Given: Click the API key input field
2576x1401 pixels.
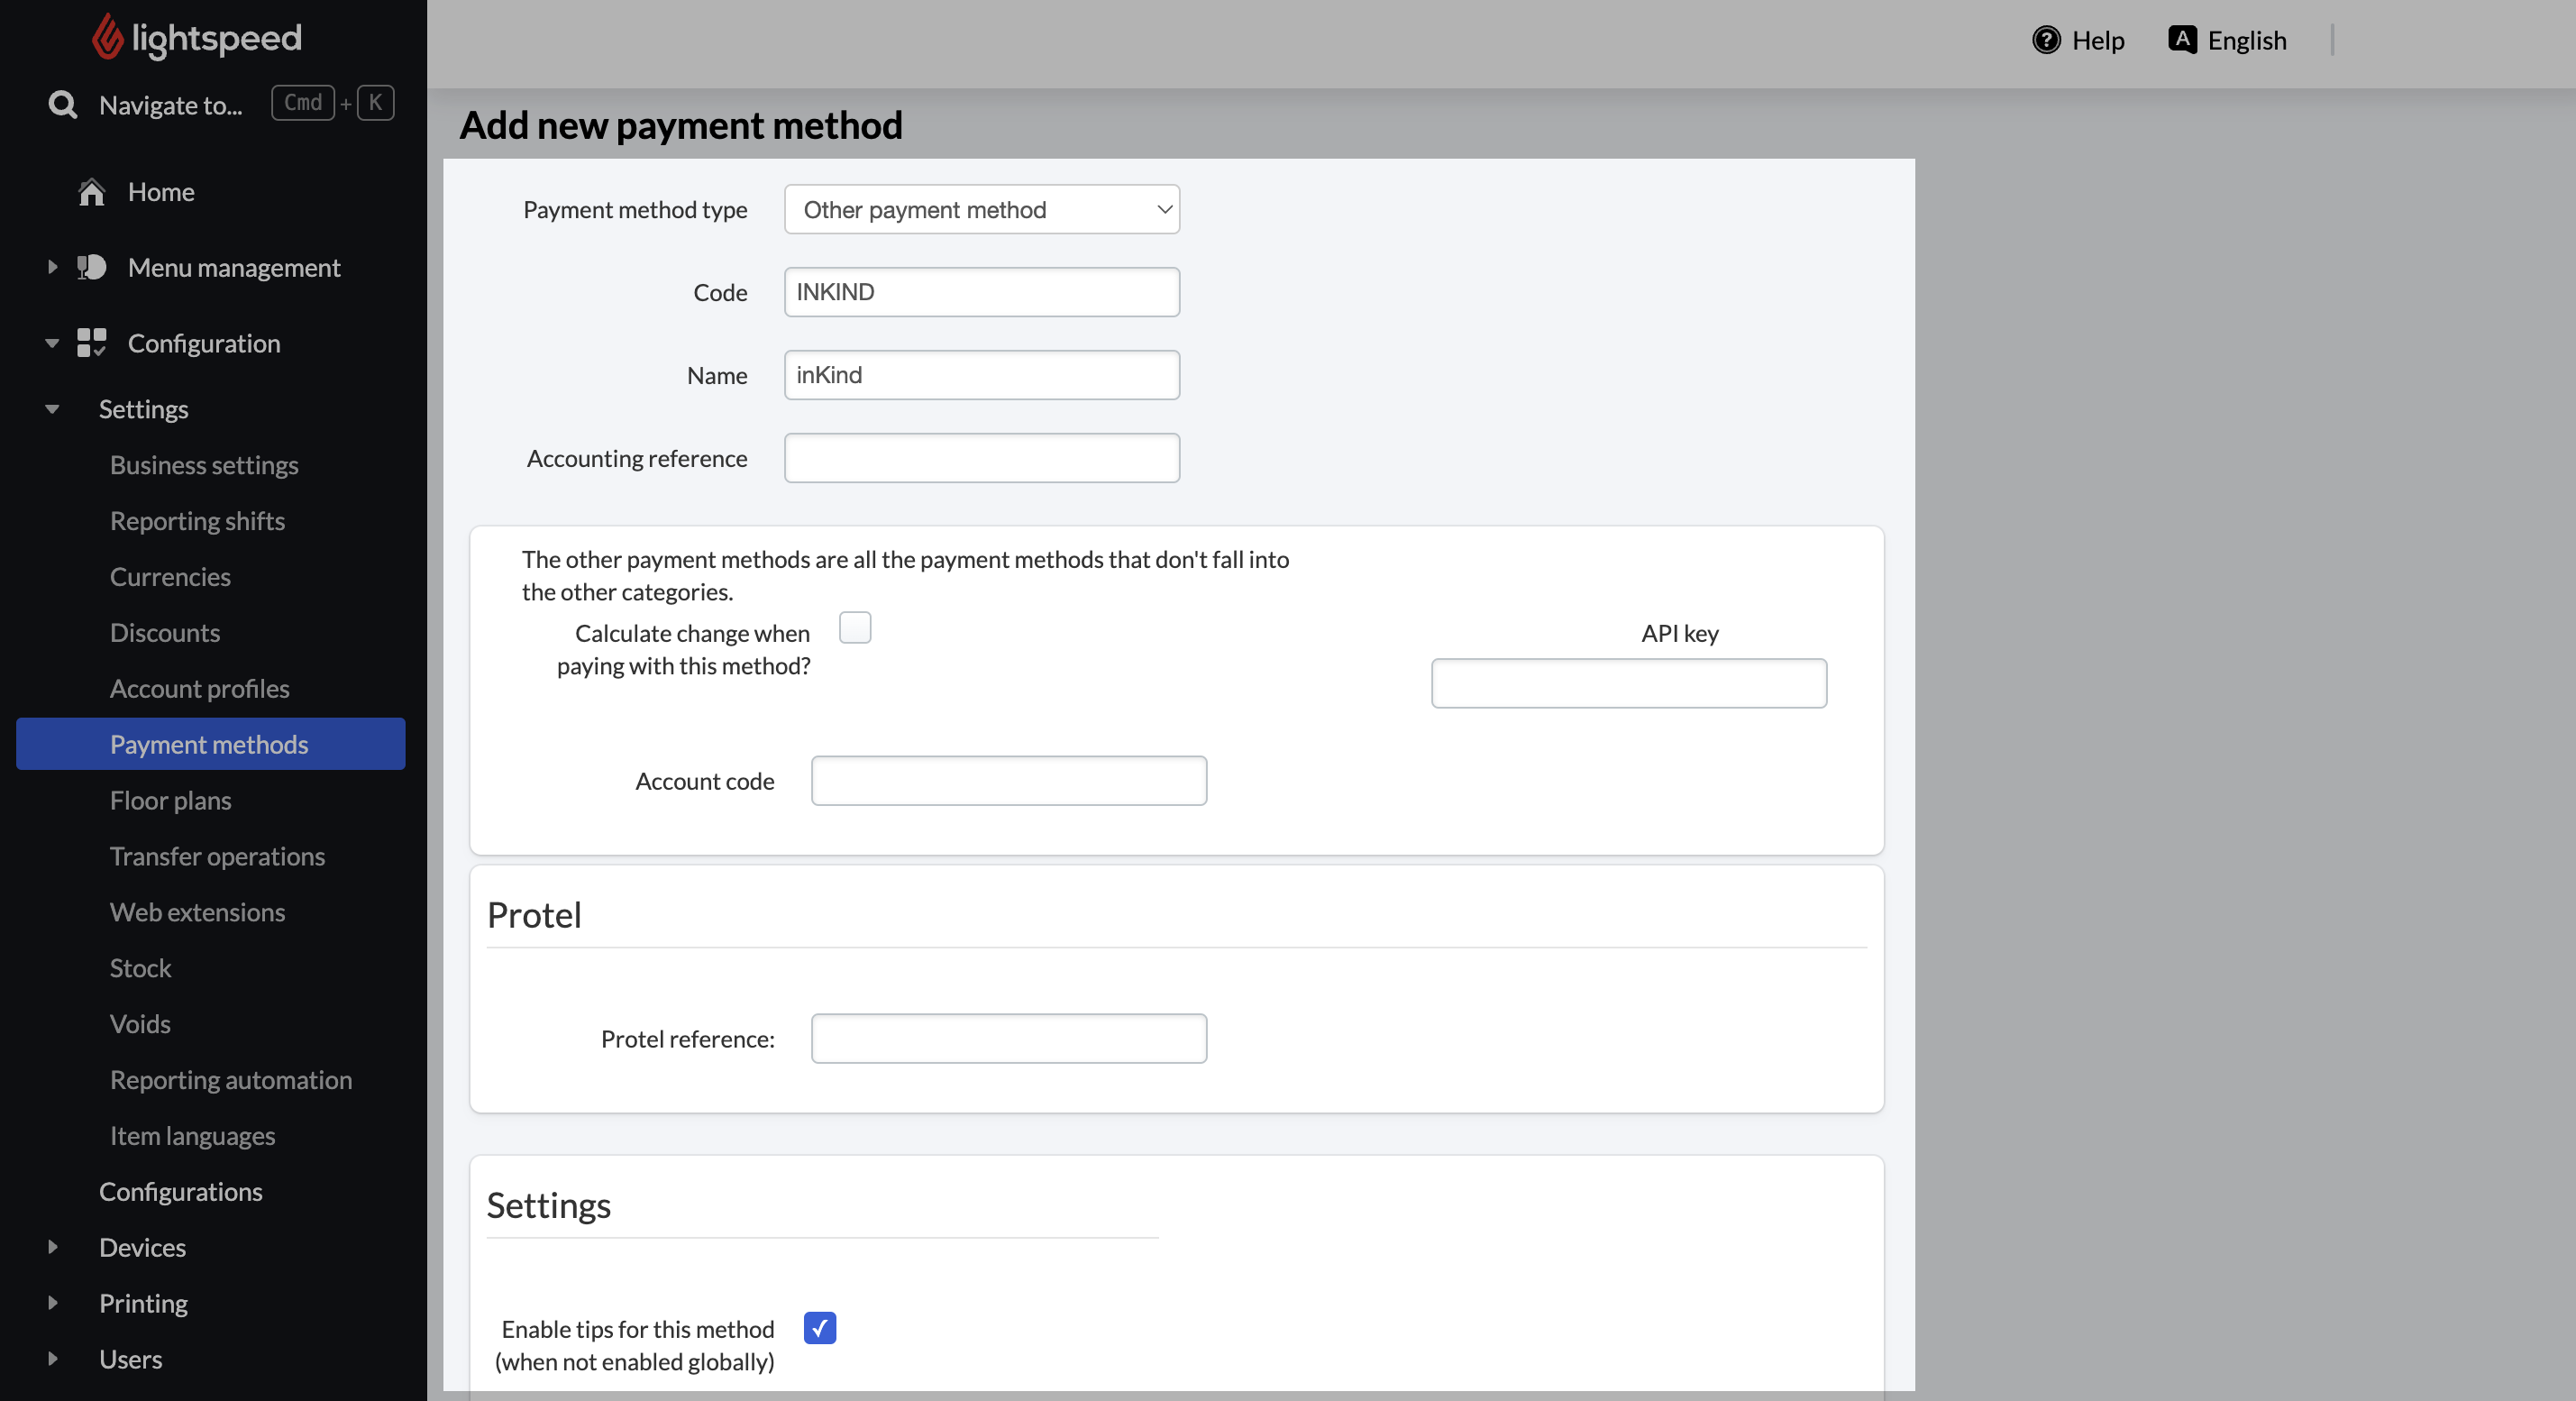Looking at the screenshot, I should click(1629, 683).
